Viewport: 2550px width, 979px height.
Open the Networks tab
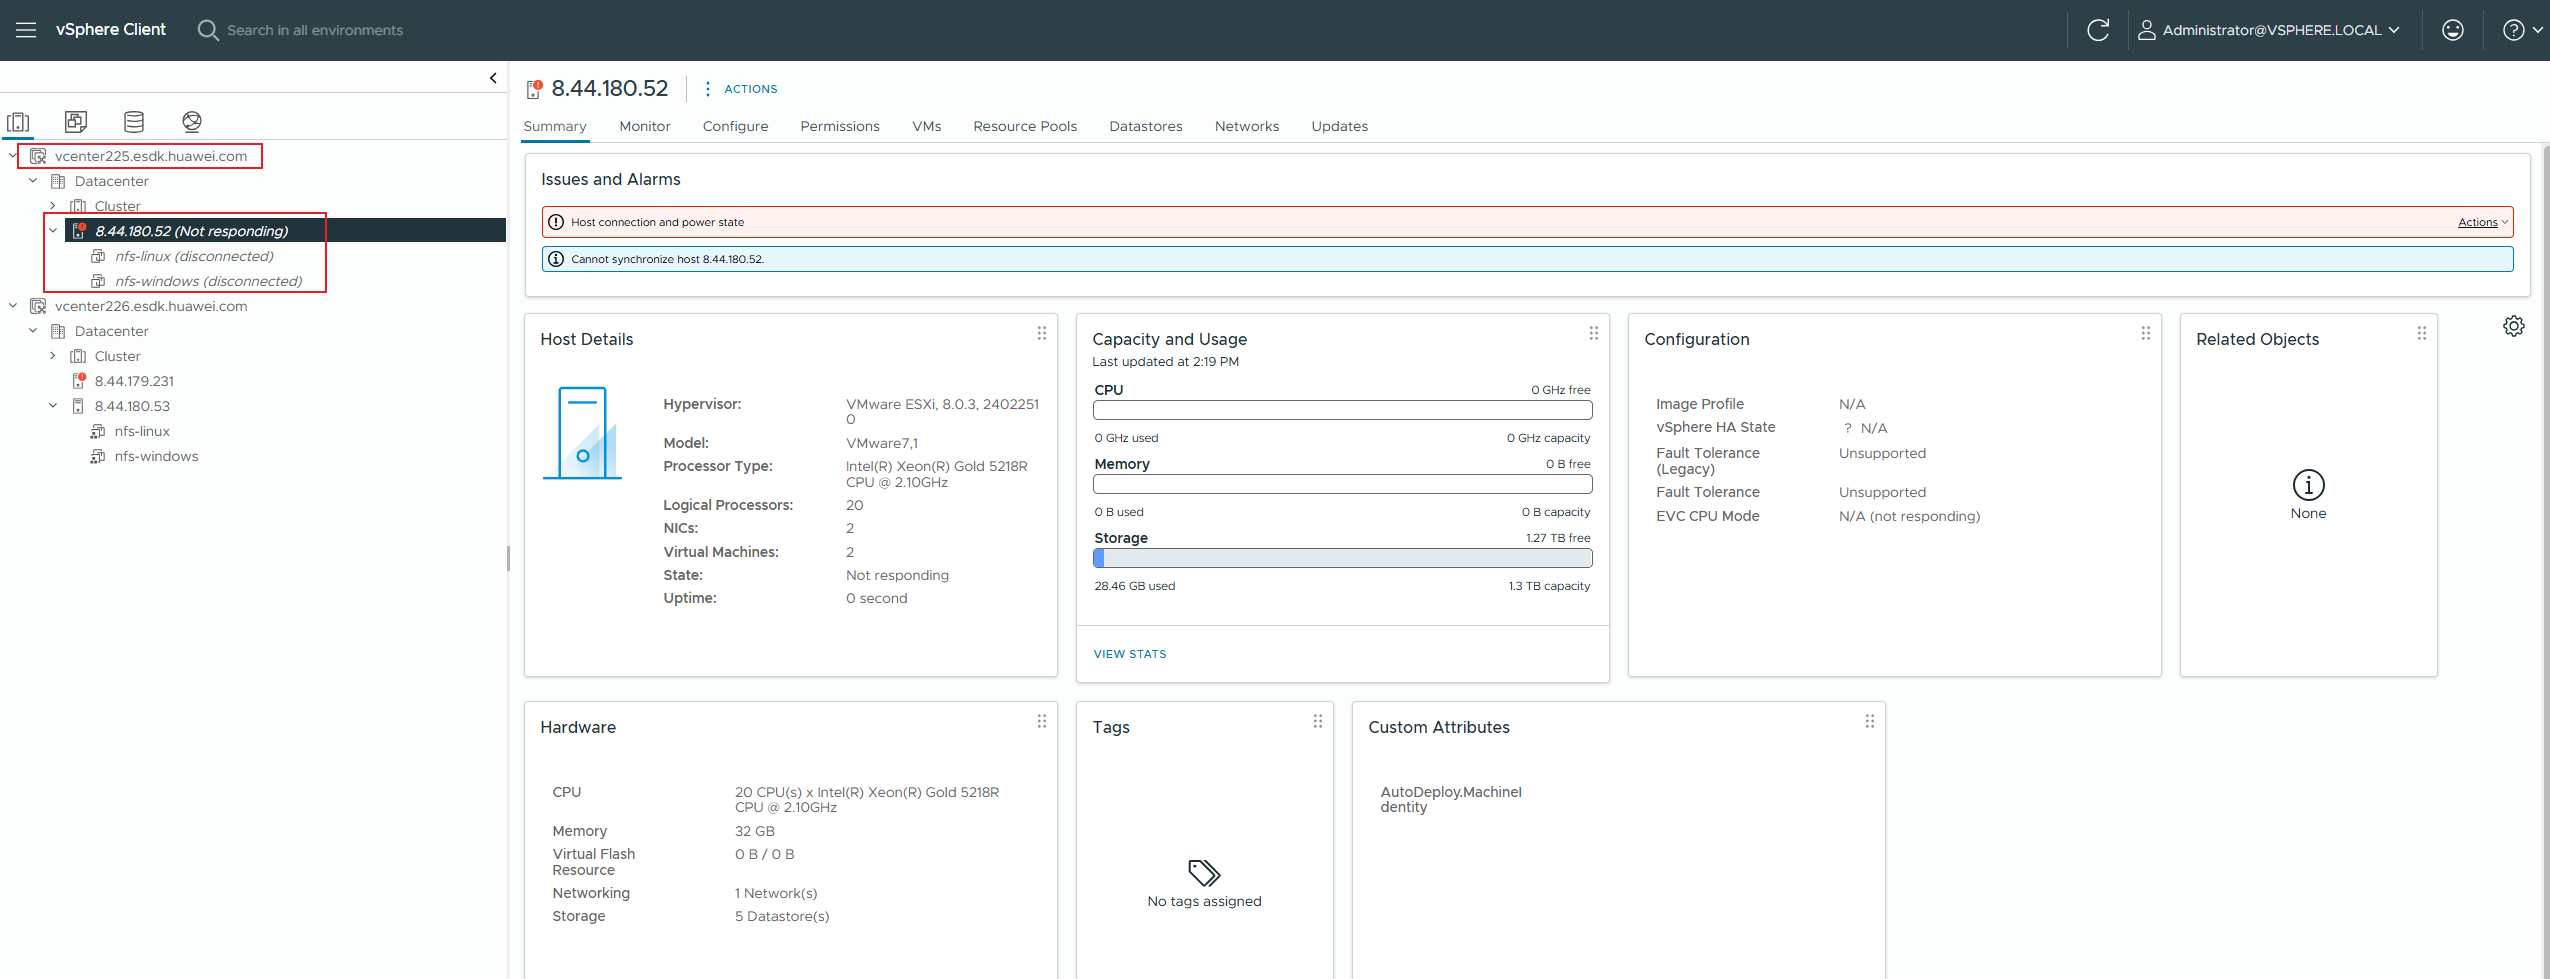coord(1247,126)
